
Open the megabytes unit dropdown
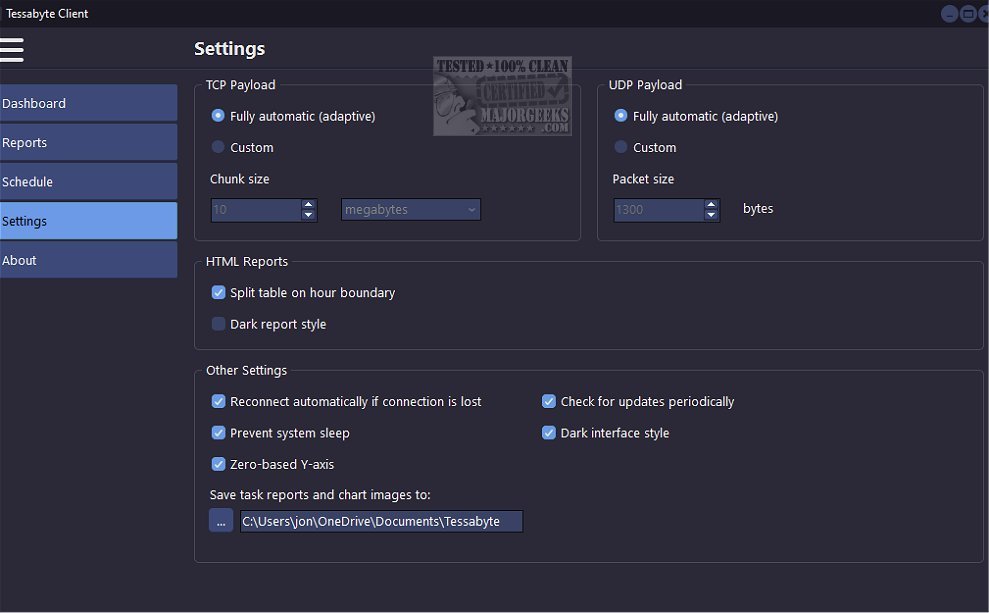pyautogui.click(x=410, y=209)
